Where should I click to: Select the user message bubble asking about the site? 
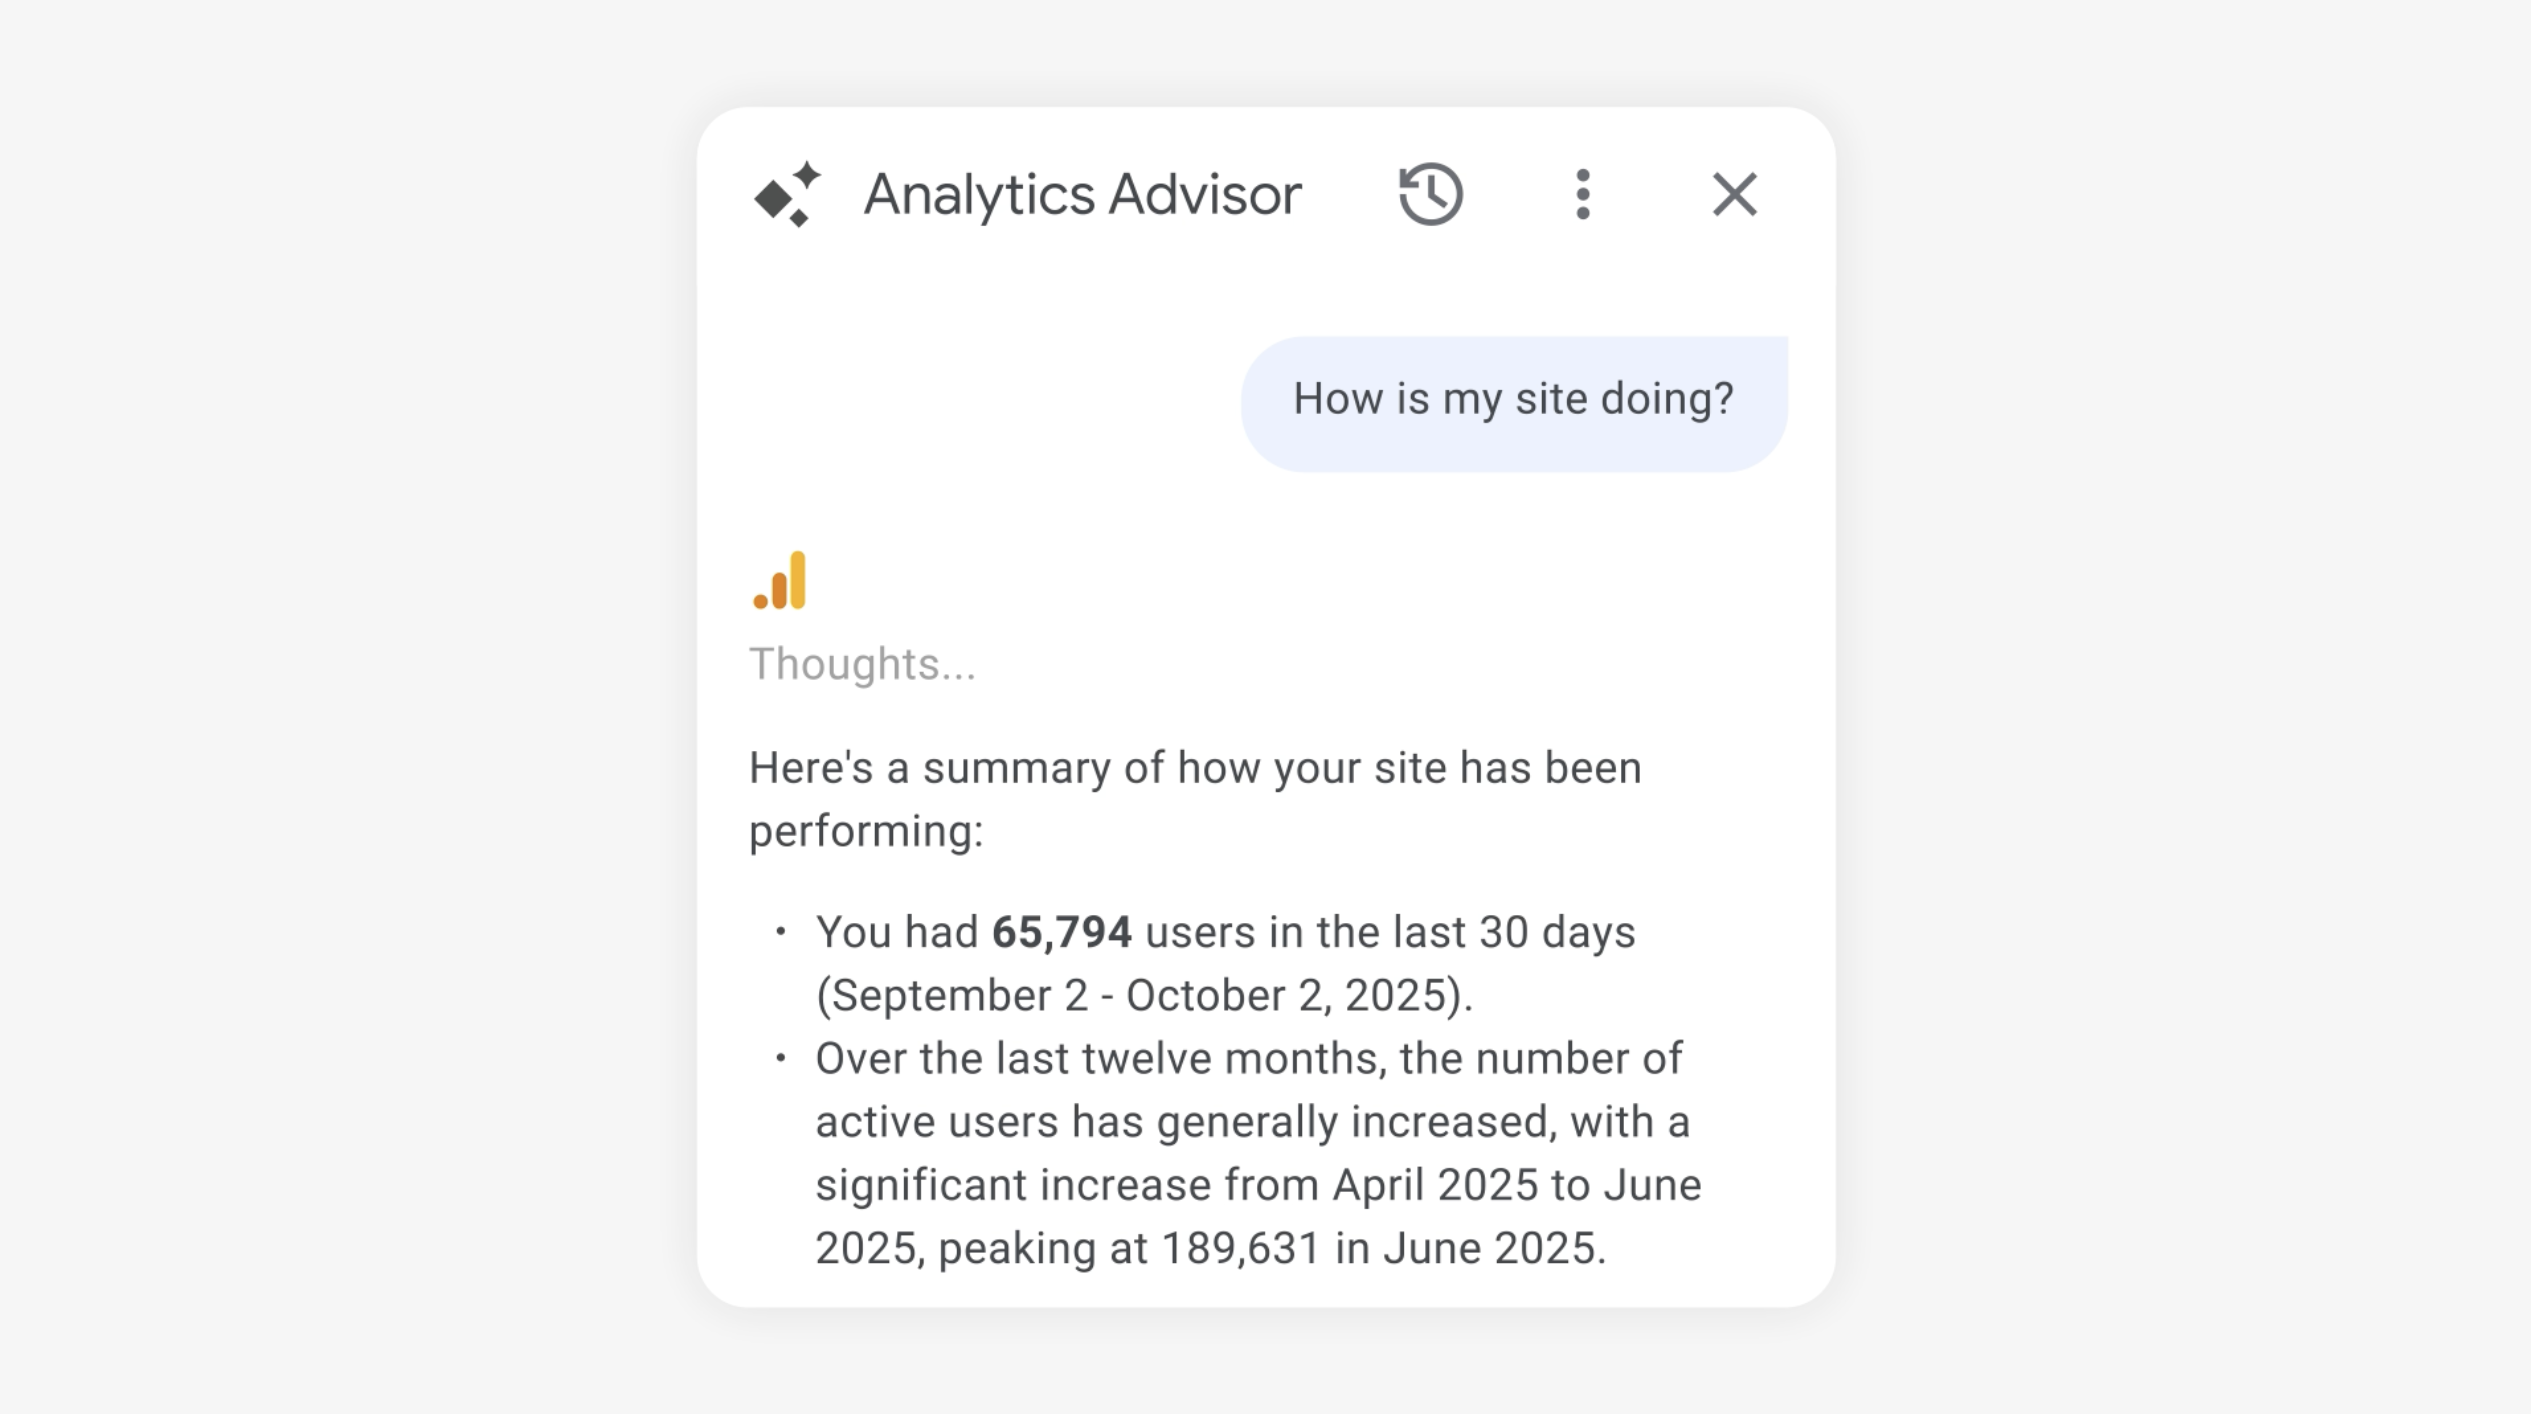1513,399
